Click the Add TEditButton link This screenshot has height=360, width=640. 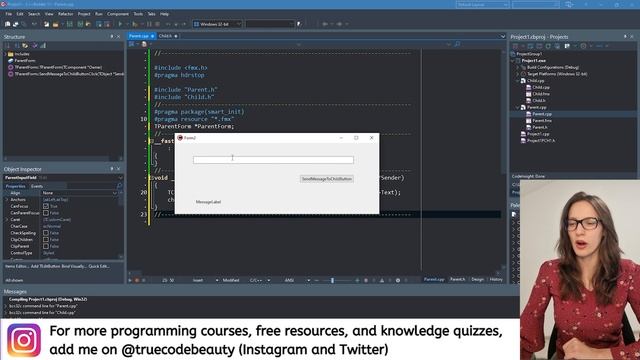pyautogui.click(x=45, y=266)
